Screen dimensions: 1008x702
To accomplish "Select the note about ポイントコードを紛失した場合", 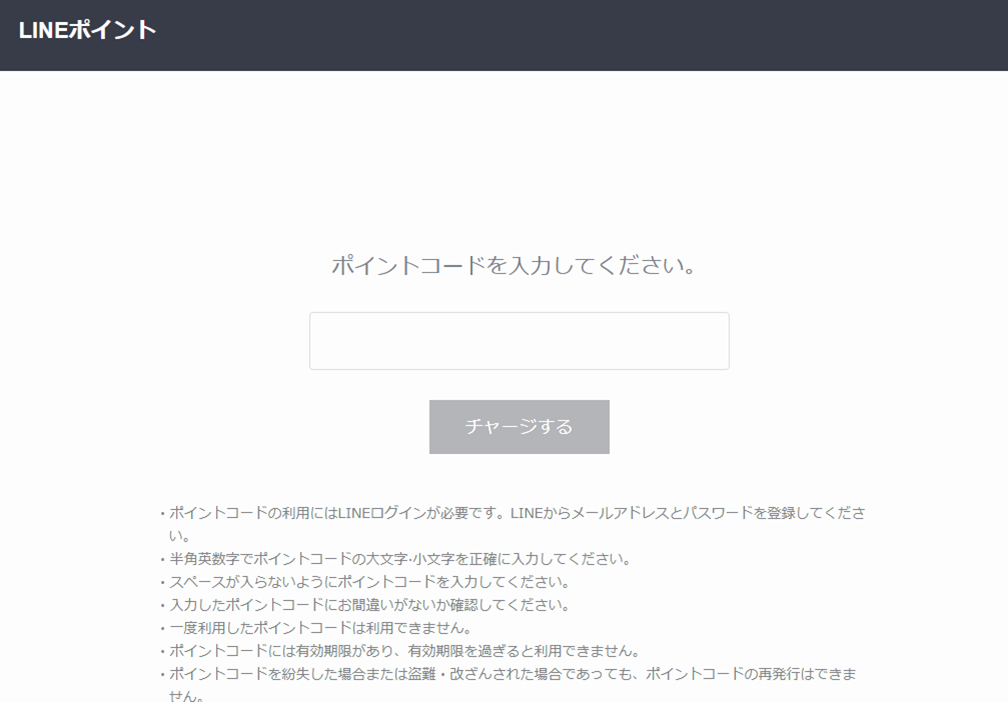I will [508, 684].
